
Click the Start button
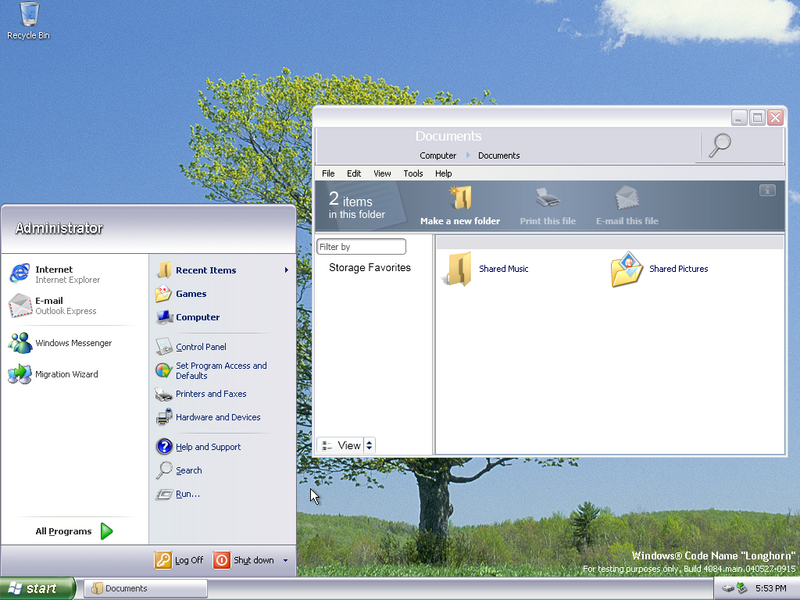point(38,588)
